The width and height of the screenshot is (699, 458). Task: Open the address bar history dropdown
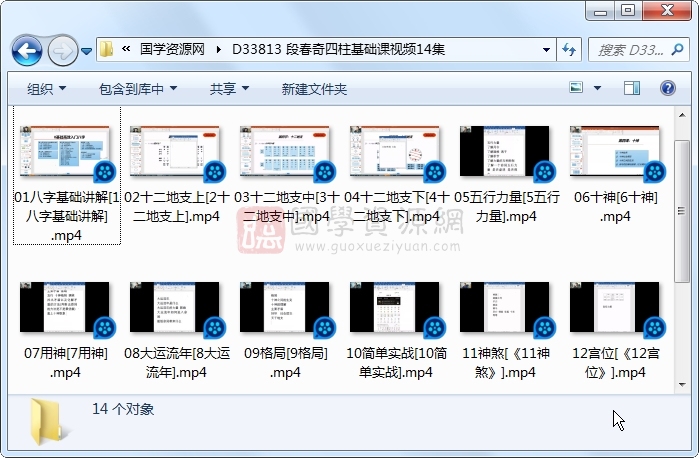pyautogui.click(x=546, y=50)
